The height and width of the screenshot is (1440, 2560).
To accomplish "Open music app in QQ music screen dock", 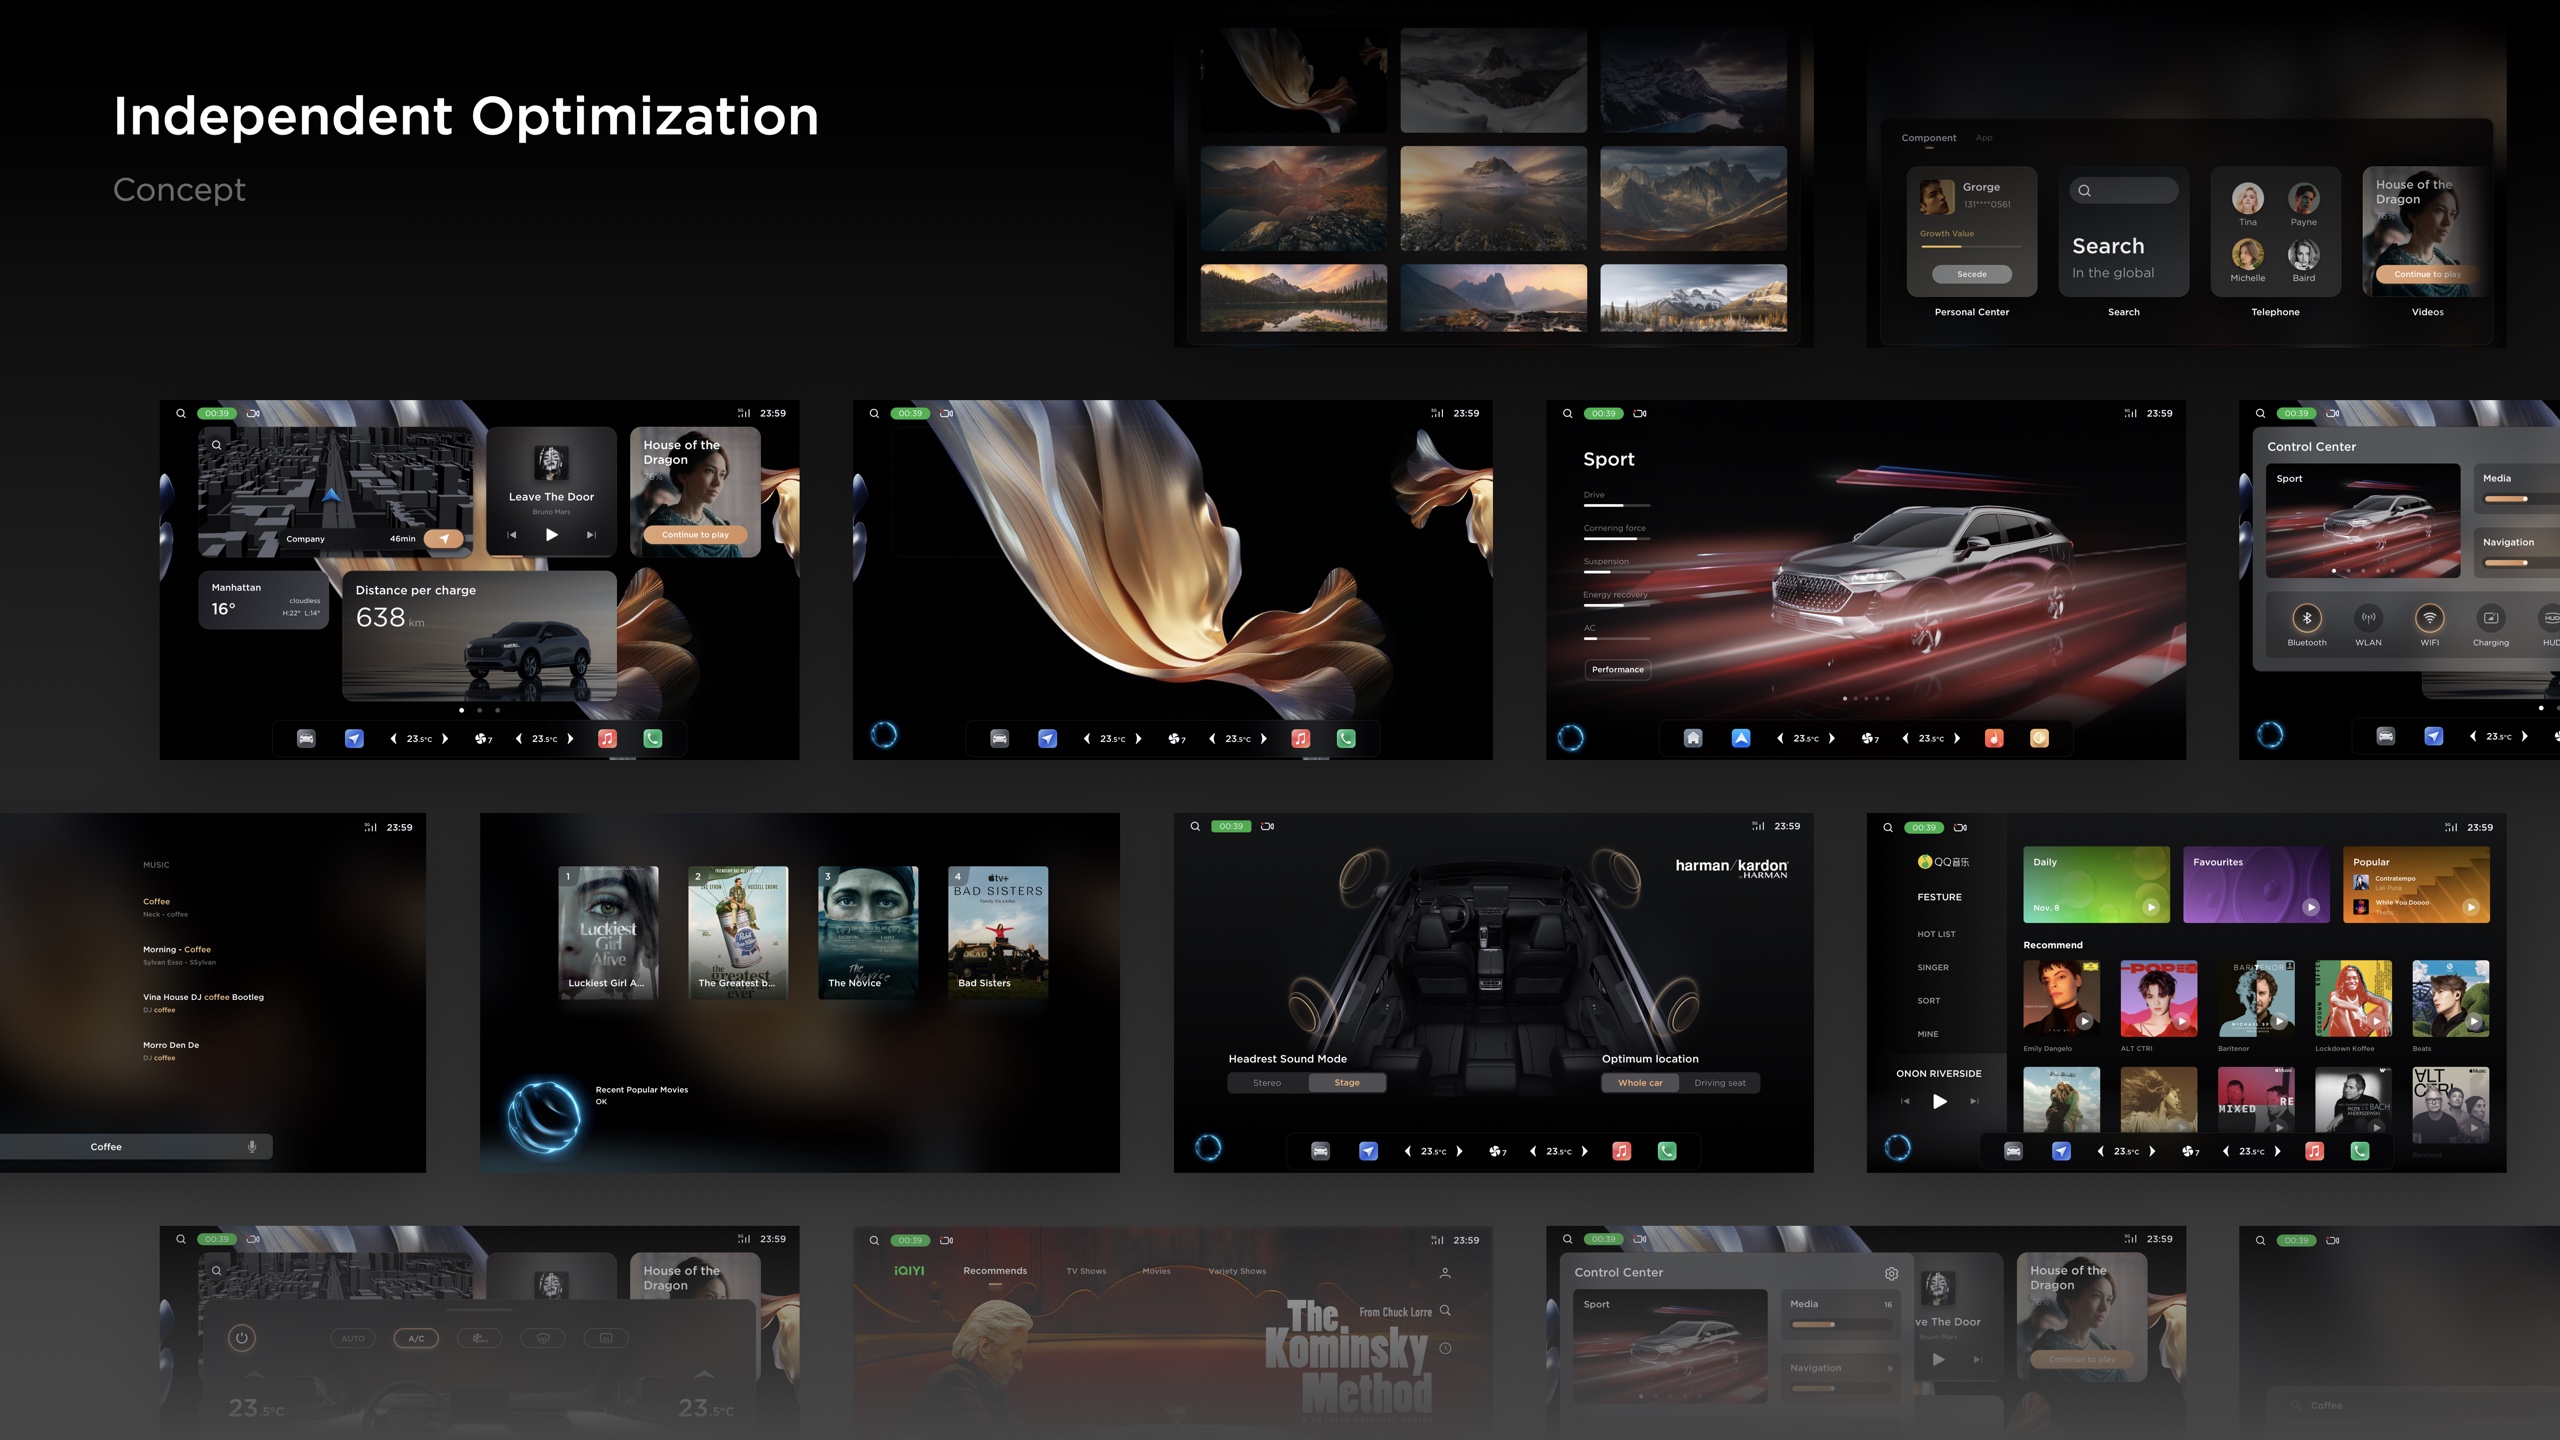I will click(x=2314, y=1151).
